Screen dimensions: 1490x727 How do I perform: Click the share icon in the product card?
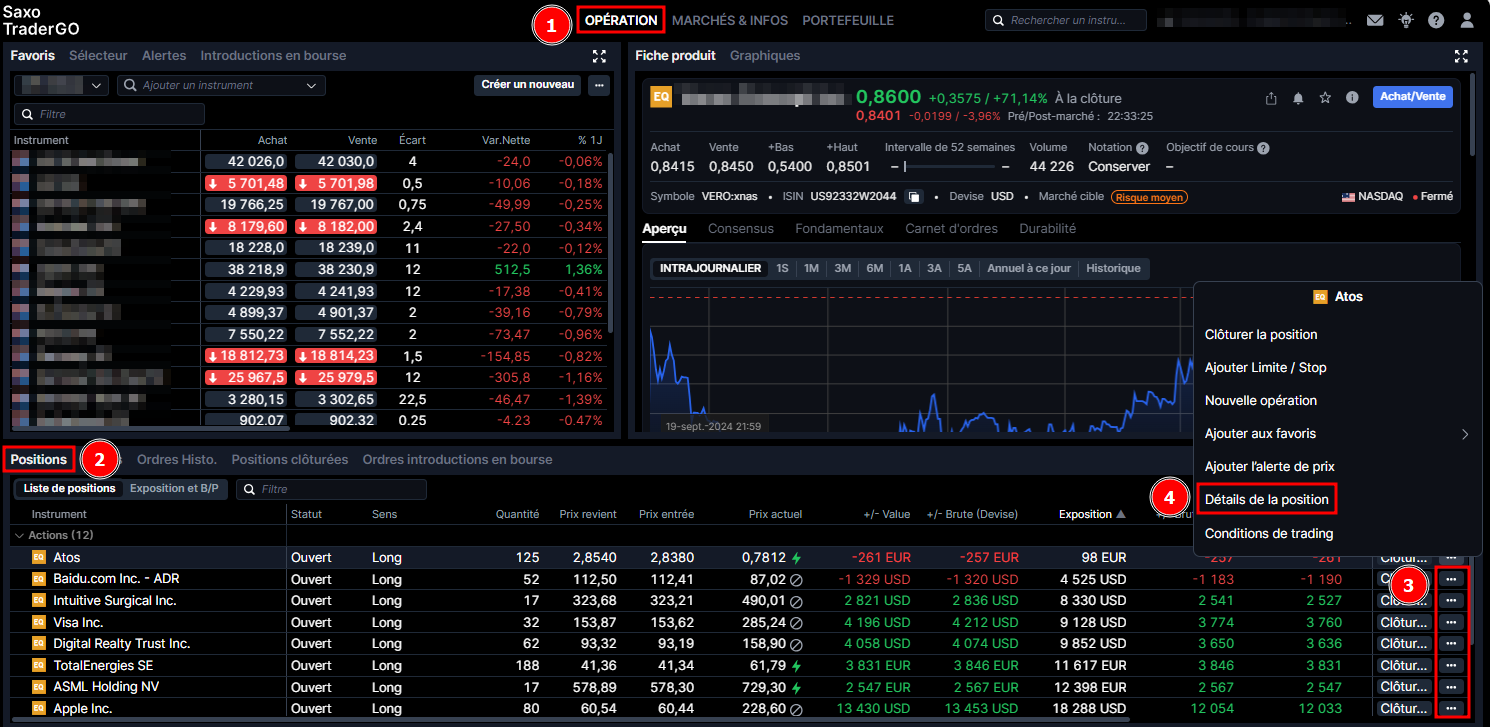tap(1271, 98)
